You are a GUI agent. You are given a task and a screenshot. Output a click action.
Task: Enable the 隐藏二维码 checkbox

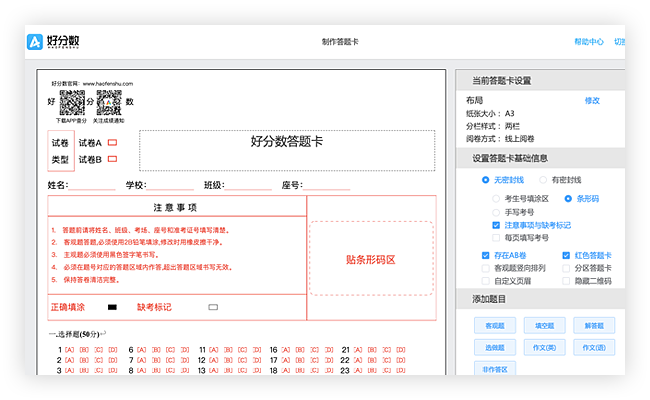pos(566,281)
